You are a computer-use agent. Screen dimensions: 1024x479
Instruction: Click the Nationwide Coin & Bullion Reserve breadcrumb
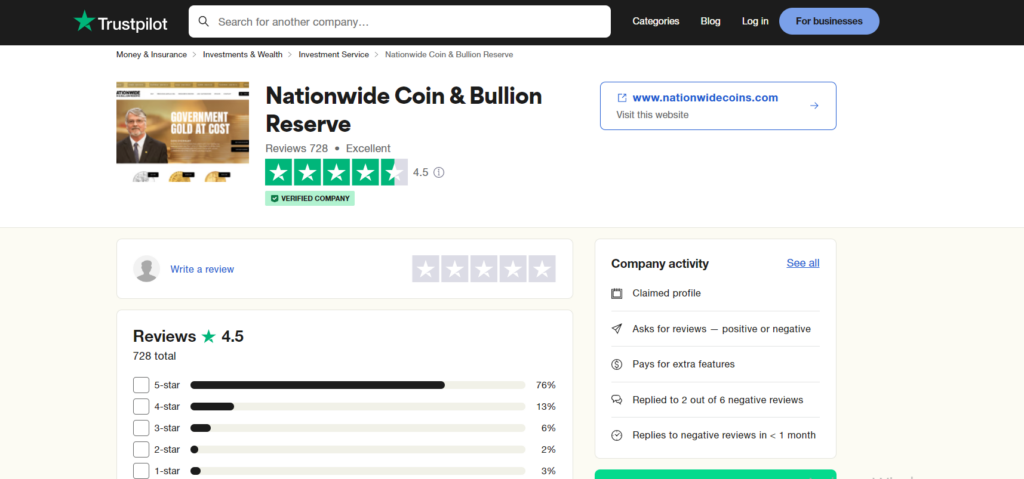449,55
